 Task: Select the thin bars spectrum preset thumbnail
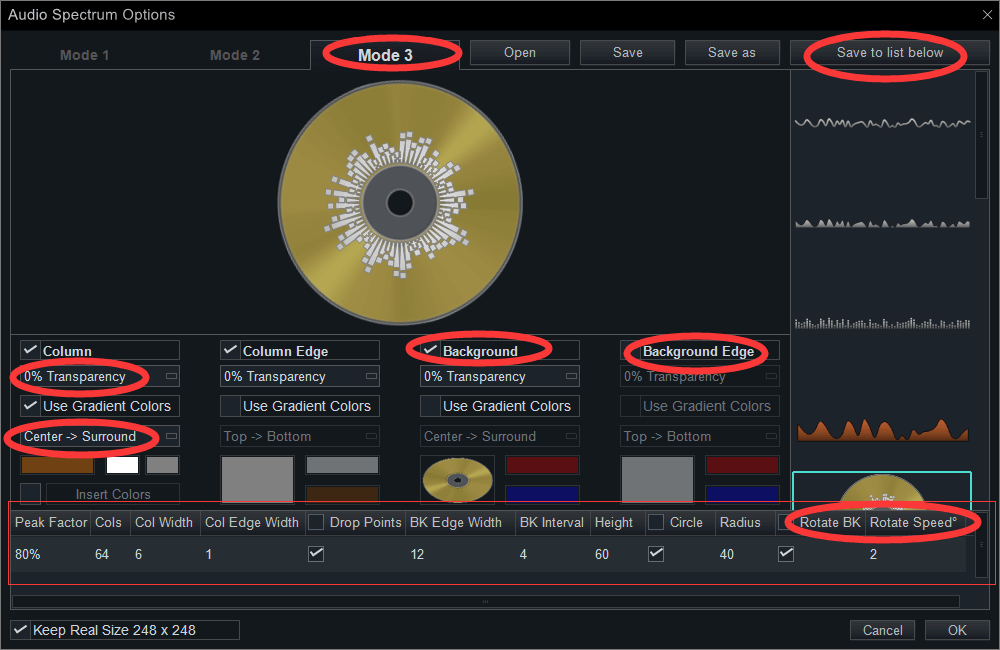(x=883, y=323)
